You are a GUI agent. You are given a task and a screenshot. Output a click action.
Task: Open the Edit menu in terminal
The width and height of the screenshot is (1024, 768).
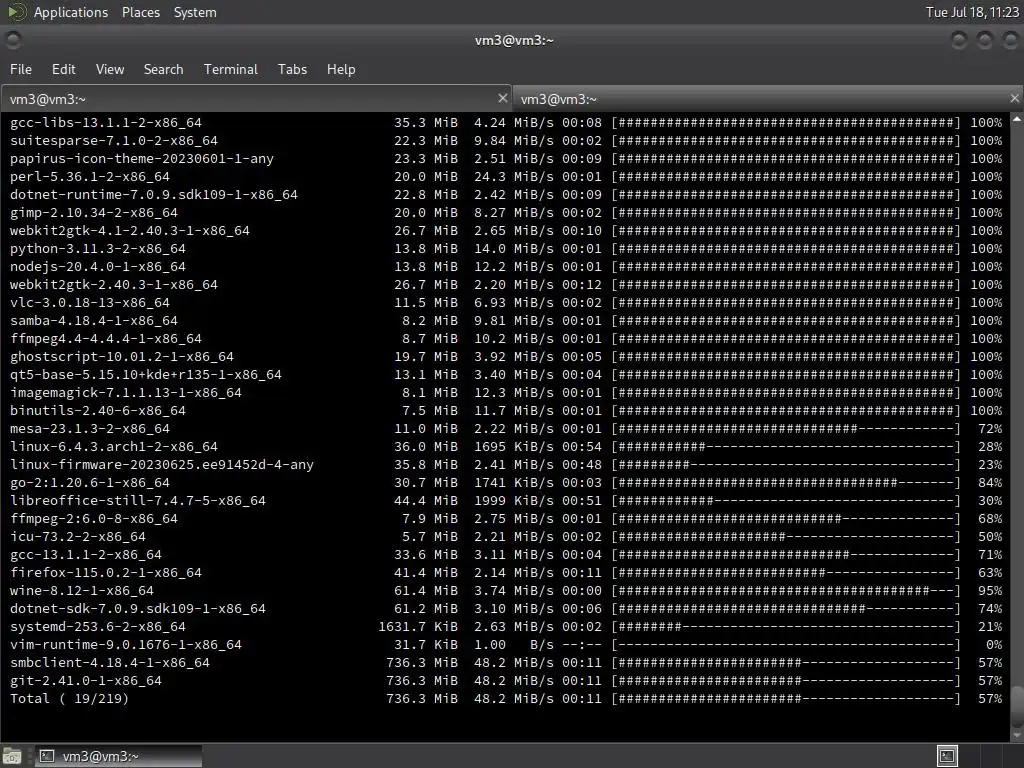pos(63,69)
